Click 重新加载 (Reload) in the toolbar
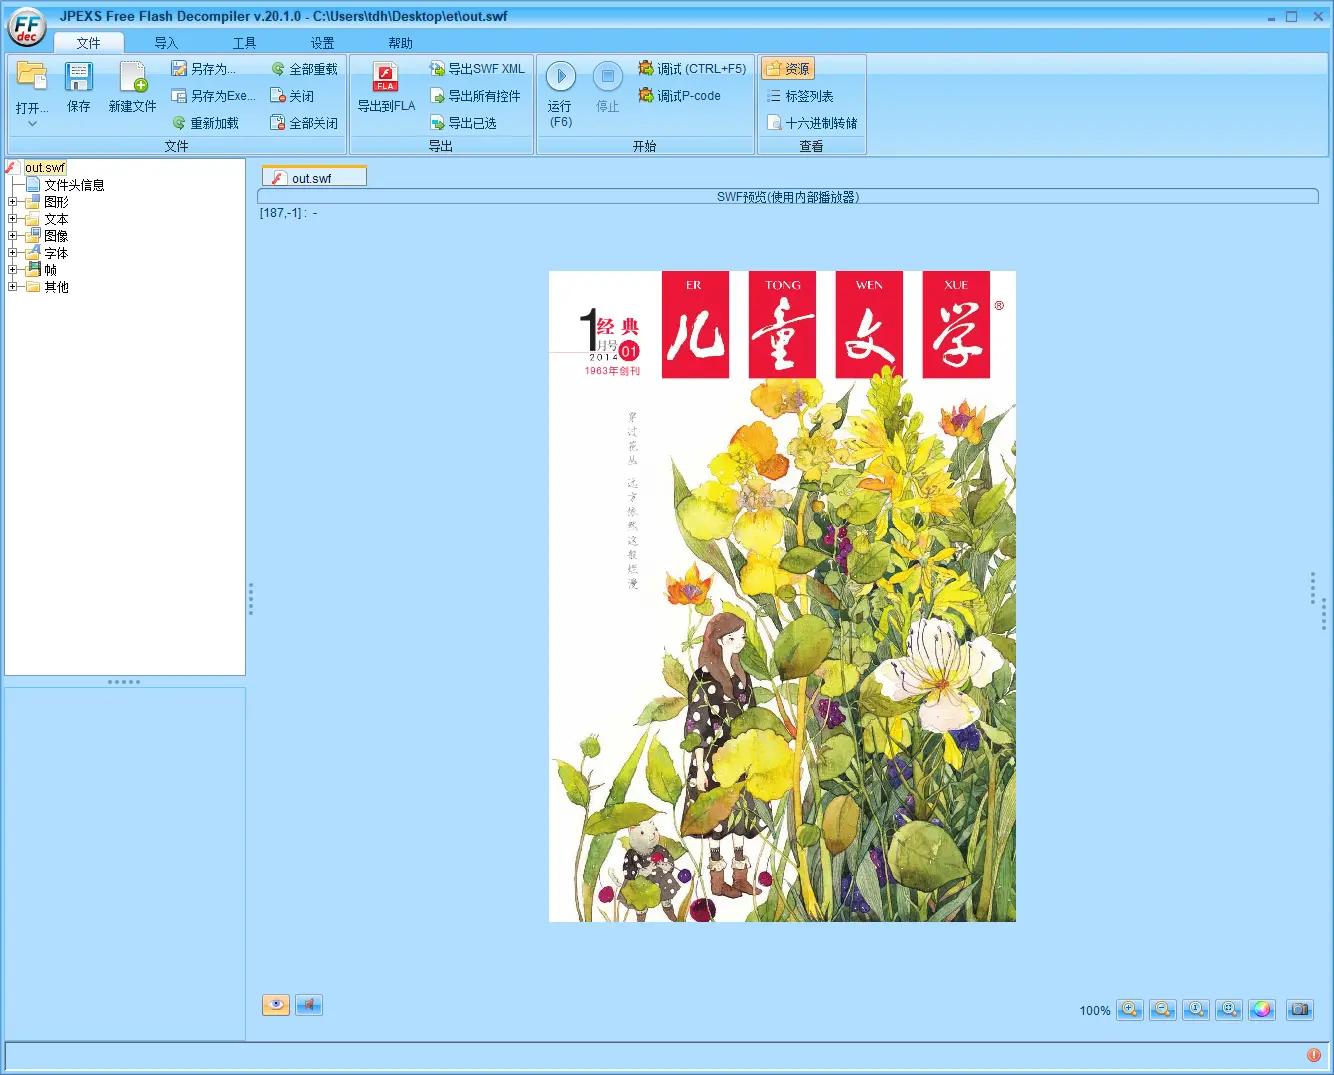This screenshot has height=1075, width=1334. (205, 123)
